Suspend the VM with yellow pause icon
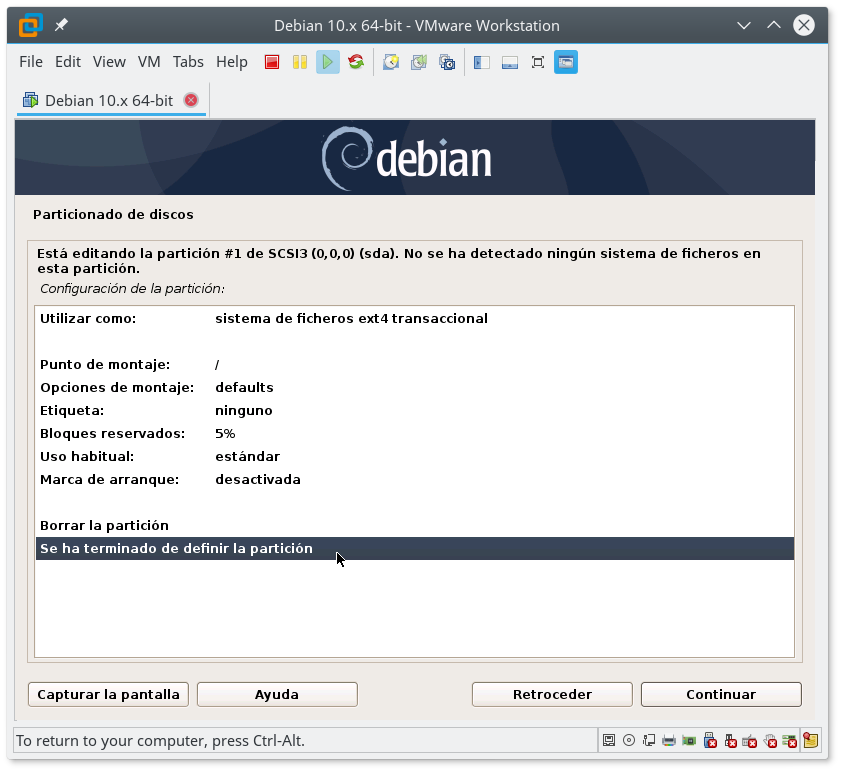Image resolution: width=841 pixels, height=772 pixels. [300, 62]
